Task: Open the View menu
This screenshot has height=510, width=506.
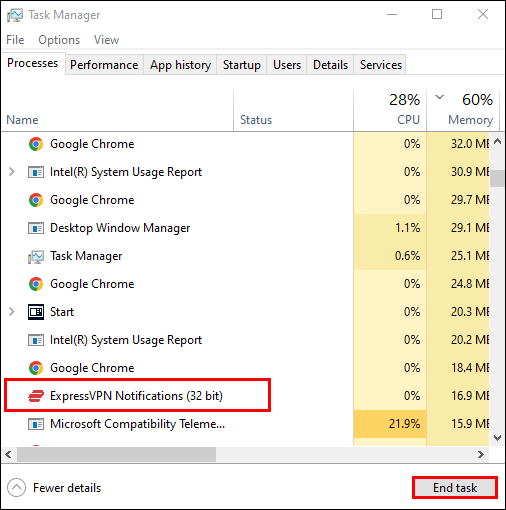Action: pos(106,40)
